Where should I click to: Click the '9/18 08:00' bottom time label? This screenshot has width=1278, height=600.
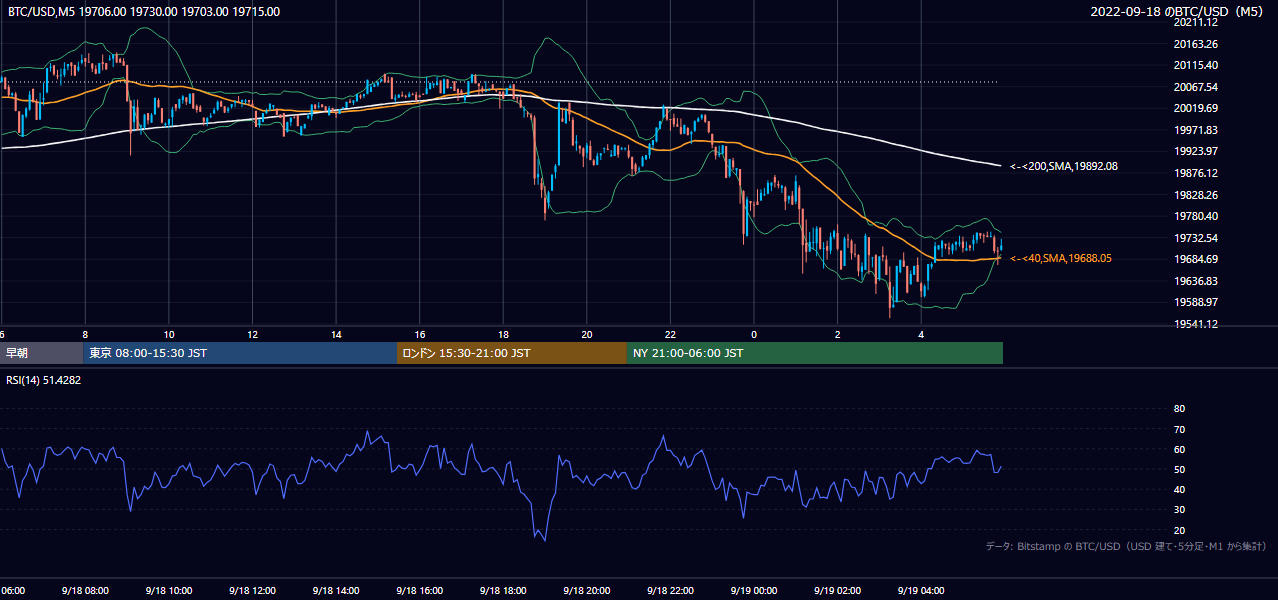[x=84, y=591]
